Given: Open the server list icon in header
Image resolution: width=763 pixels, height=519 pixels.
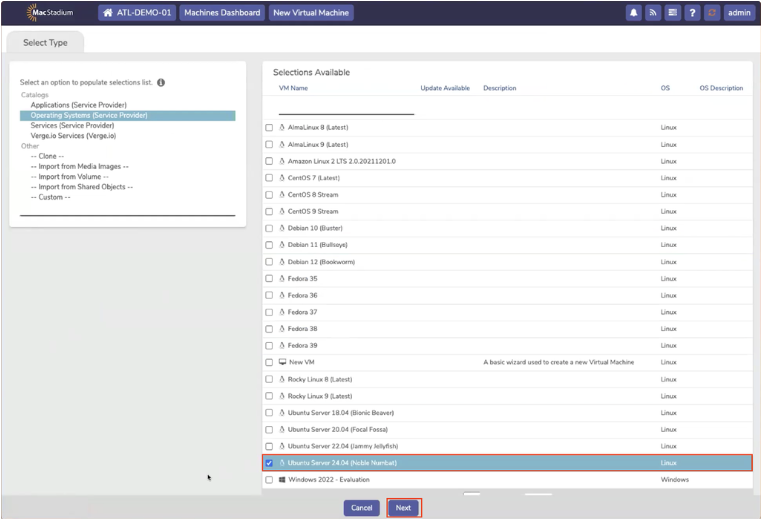Looking at the screenshot, I should (672, 13).
